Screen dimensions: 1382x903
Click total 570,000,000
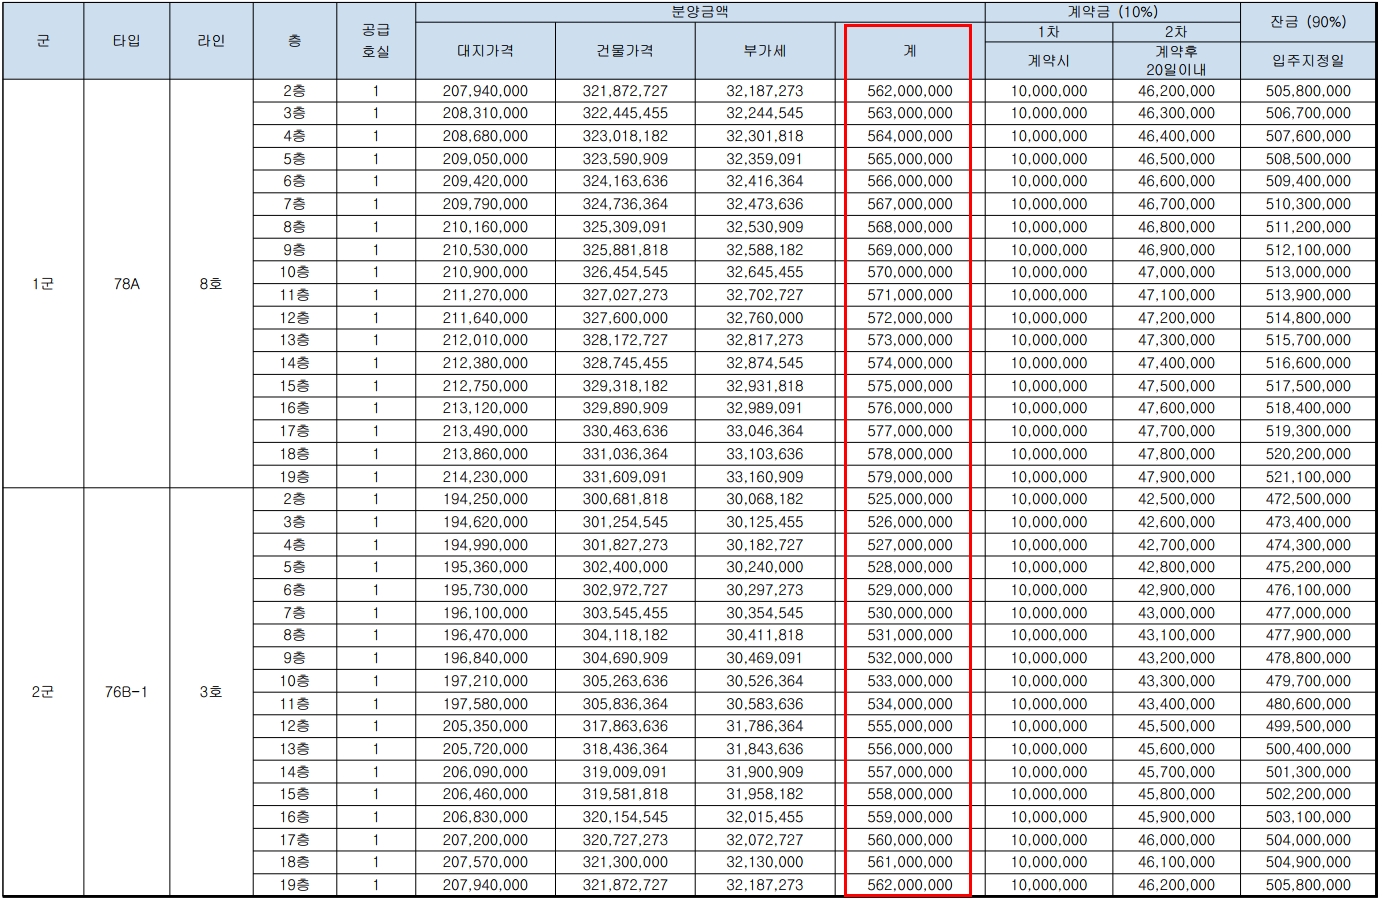[x=910, y=272]
